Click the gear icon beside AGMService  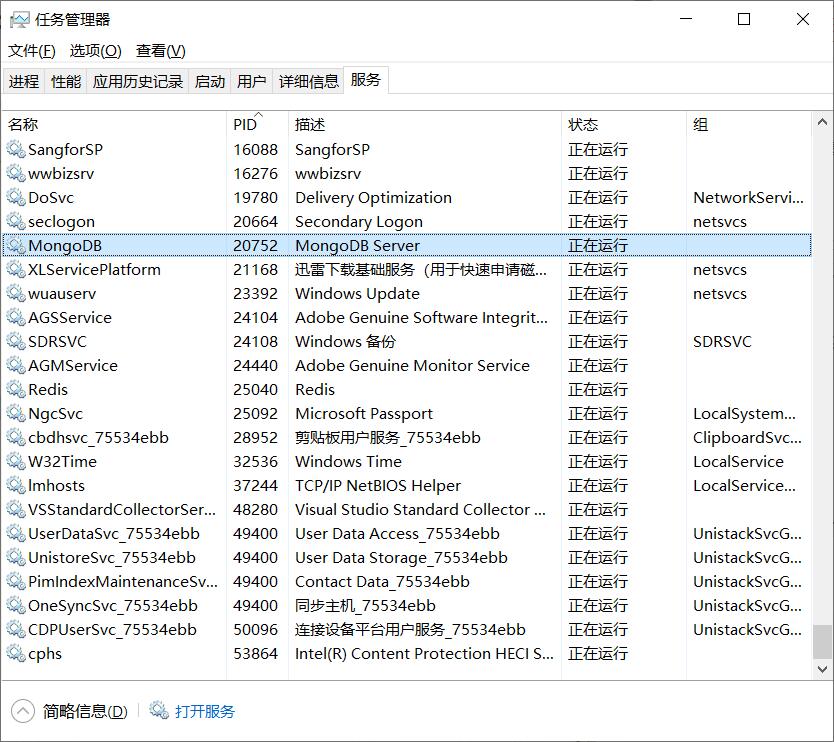click(16, 365)
